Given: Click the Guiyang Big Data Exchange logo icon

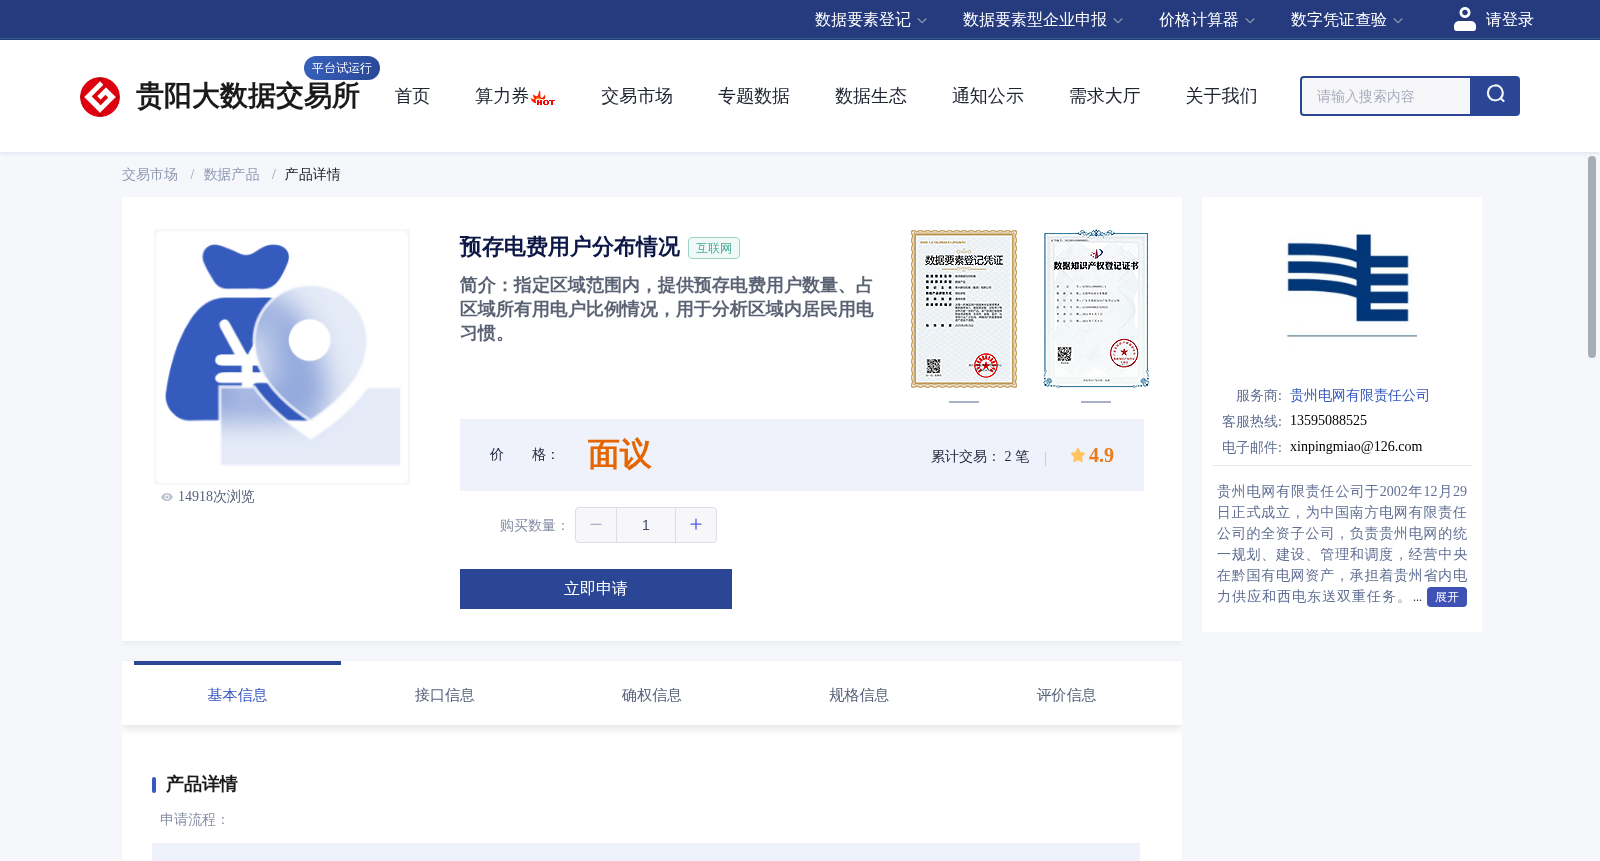Looking at the screenshot, I should coord(100,97).
